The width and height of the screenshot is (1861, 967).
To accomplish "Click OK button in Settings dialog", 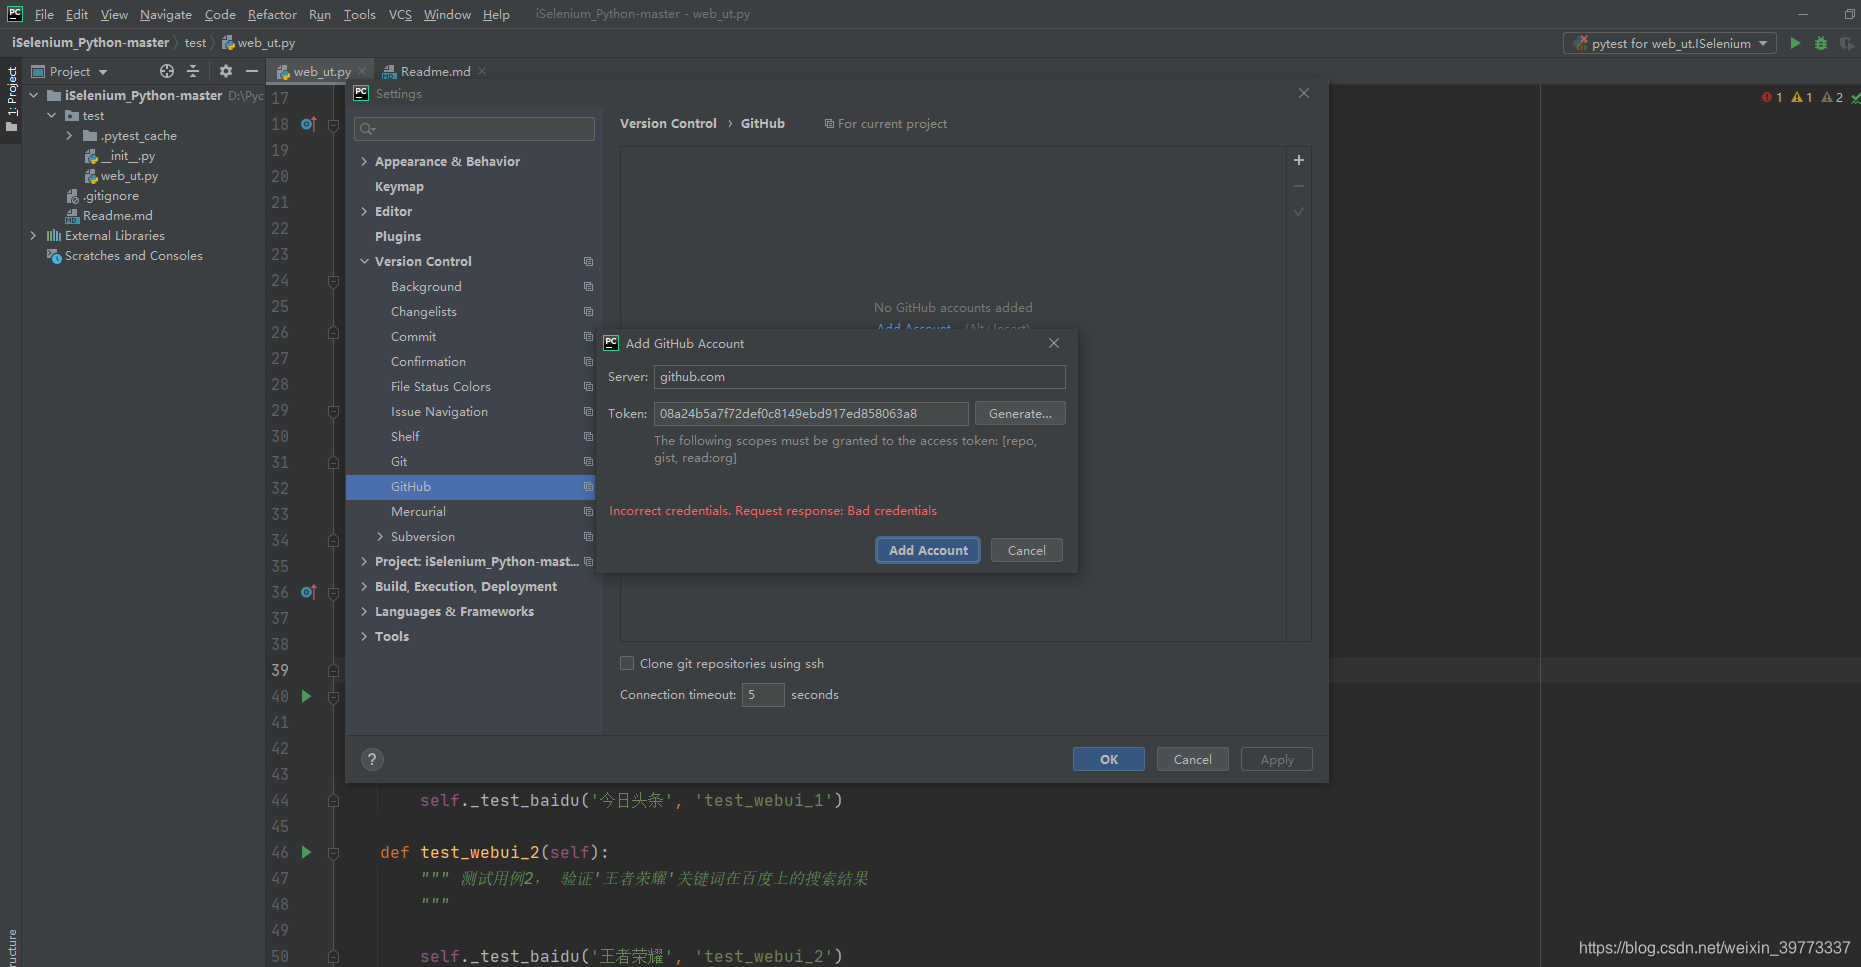I will [x=1109, y=759].
